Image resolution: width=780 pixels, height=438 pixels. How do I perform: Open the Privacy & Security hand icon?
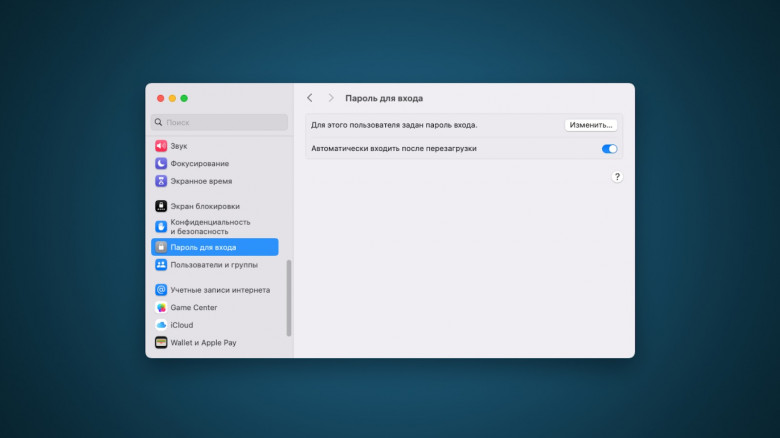161,226
